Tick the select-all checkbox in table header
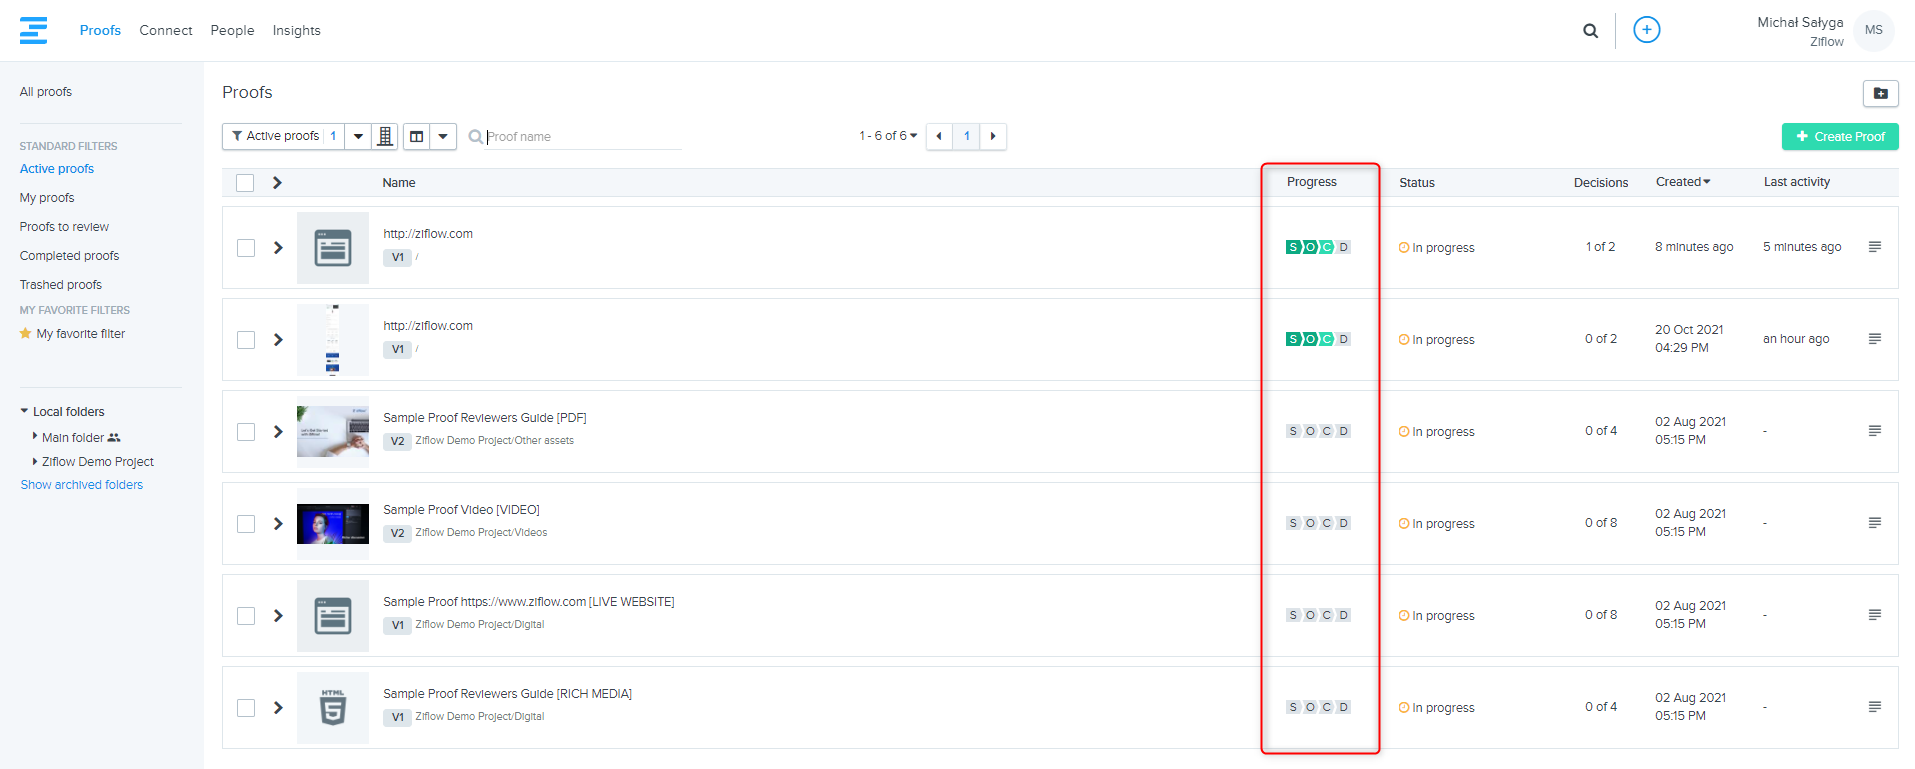Image resolution: width=1915 pixels, height=769 pixels. (x=245, y=183)
